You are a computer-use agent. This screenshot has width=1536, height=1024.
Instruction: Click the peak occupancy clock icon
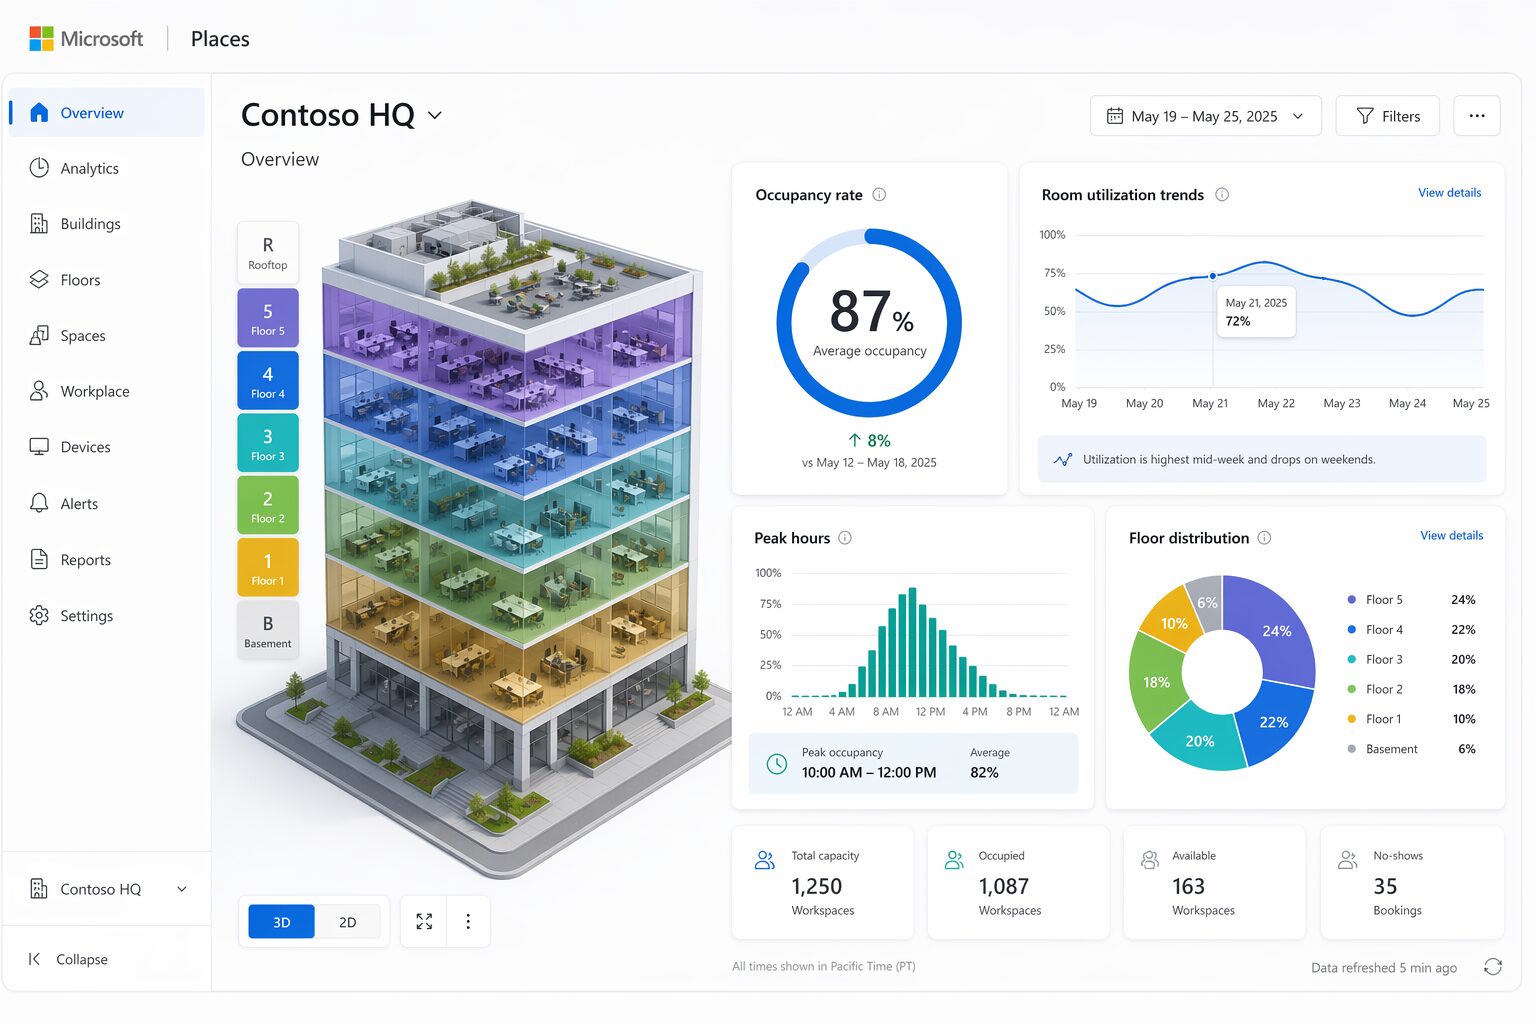pos(777,764)
